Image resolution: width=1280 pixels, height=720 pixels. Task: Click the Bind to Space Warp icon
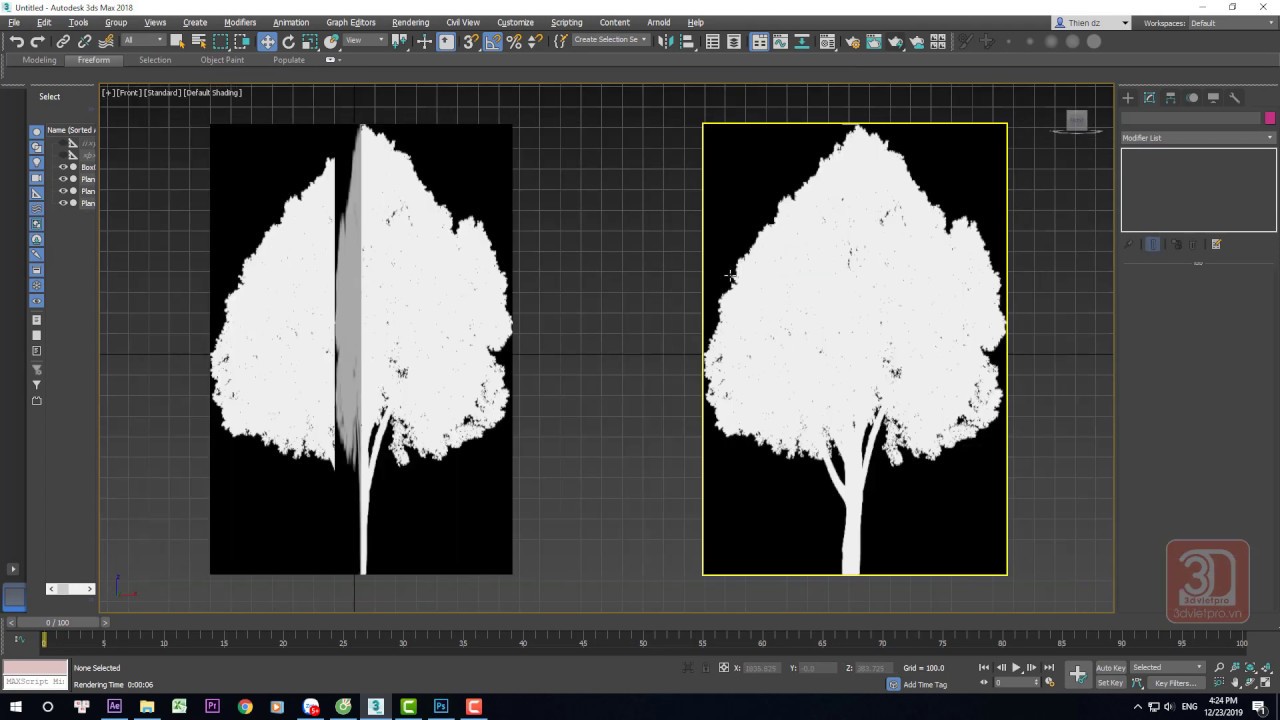tap(106, 41)
